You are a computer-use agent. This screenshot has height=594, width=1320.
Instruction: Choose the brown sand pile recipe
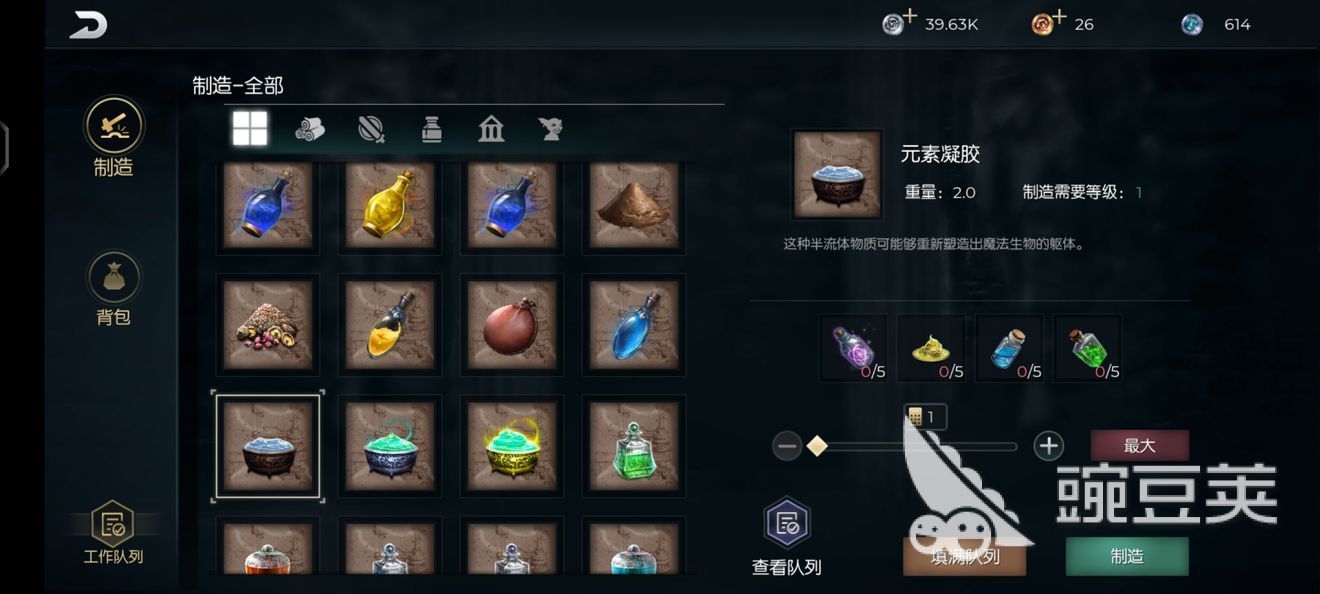tap(634, 205)
